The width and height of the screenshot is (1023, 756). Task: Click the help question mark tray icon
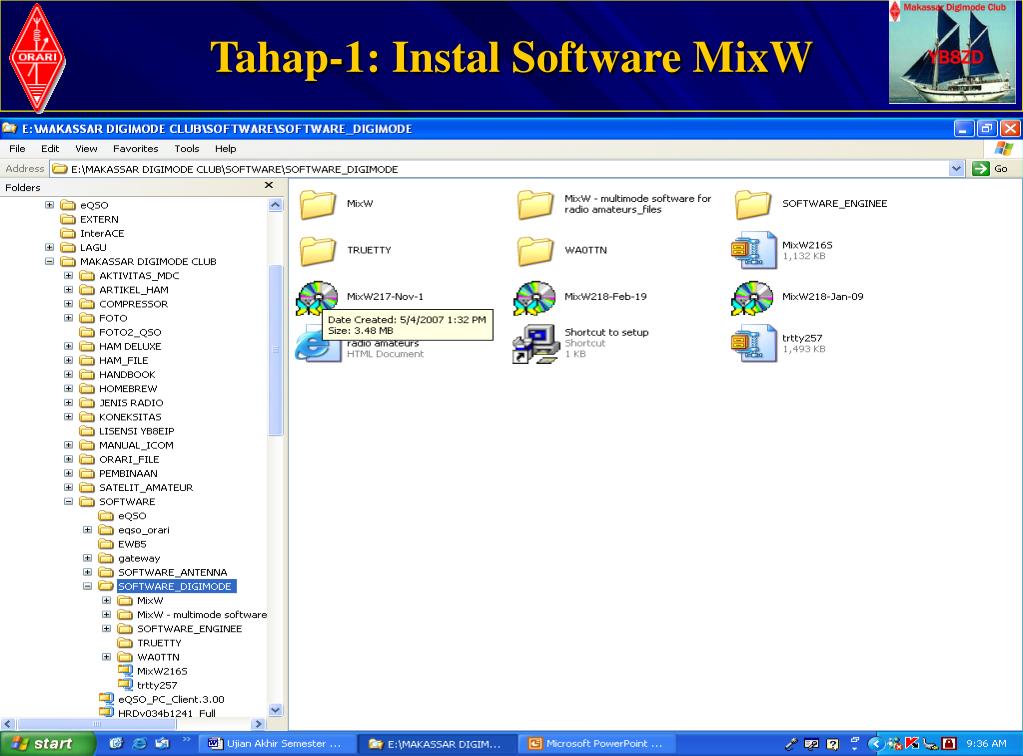(x=832, y=744)
